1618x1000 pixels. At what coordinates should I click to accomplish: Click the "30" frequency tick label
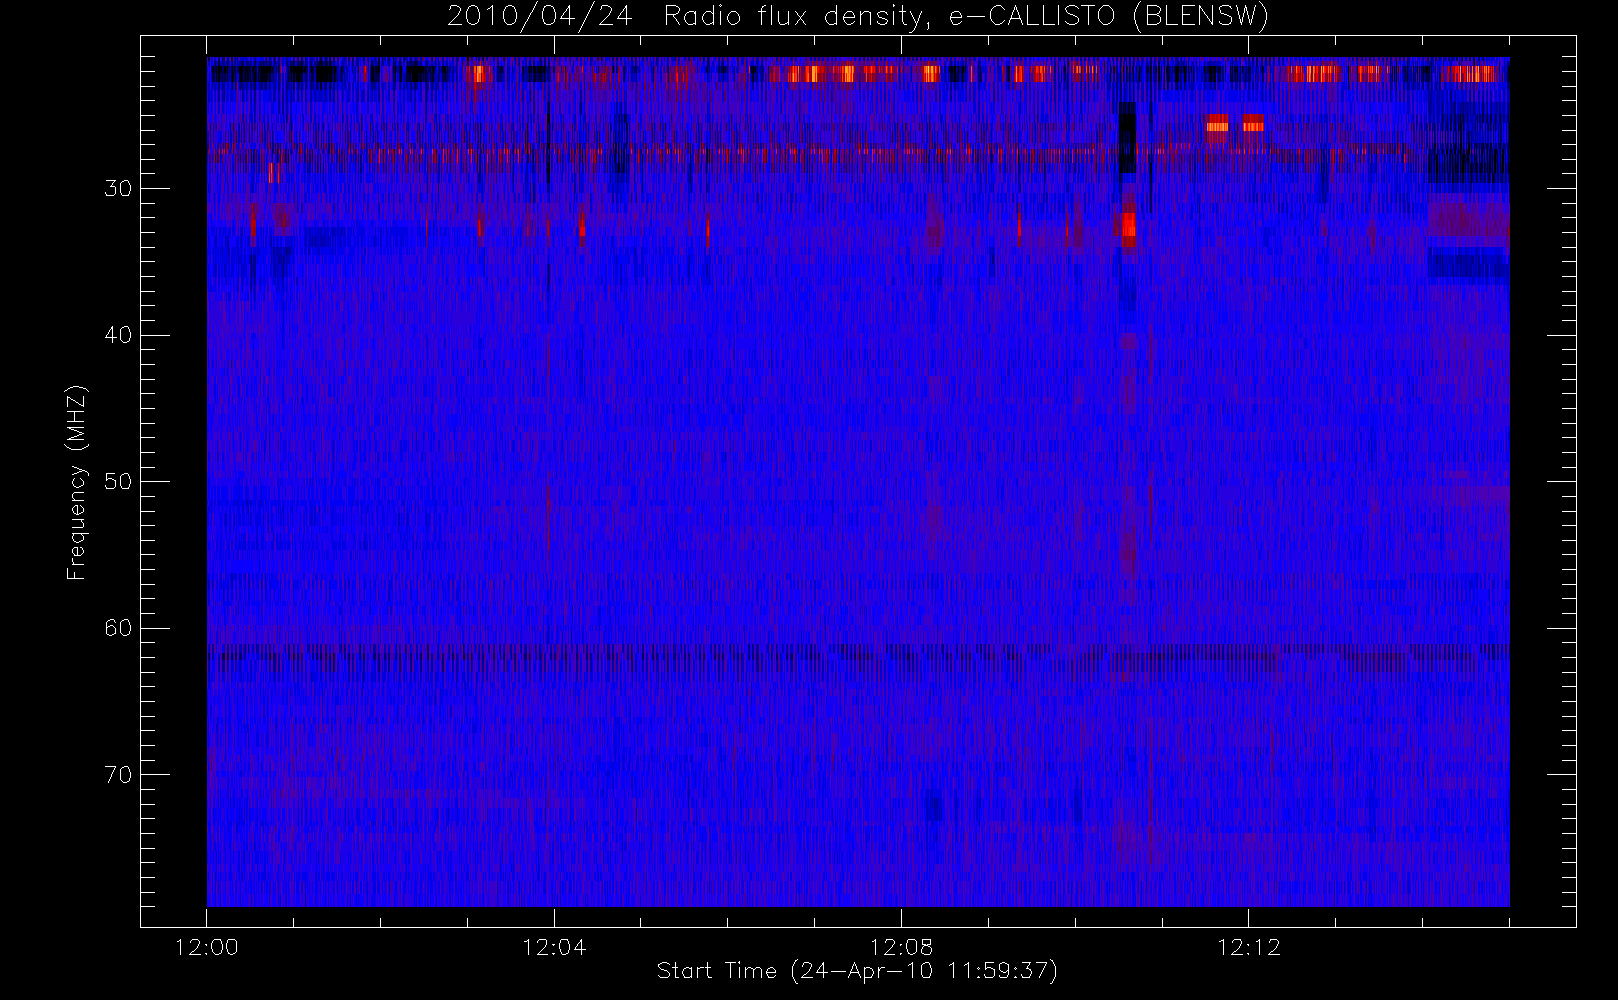coord(117,189)
